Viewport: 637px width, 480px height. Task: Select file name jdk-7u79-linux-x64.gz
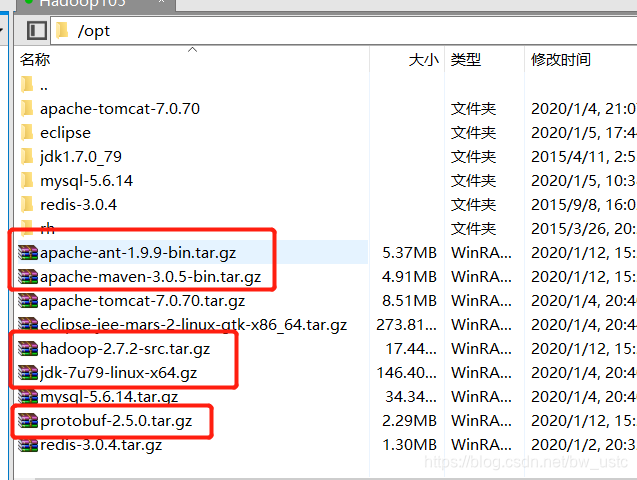click(118, 373)
